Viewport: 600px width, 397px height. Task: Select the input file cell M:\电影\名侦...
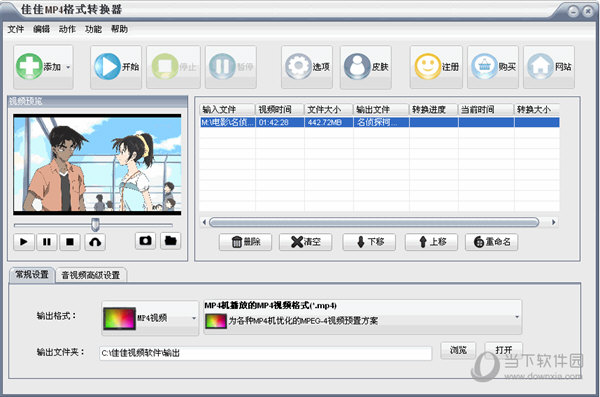[227, 123]
